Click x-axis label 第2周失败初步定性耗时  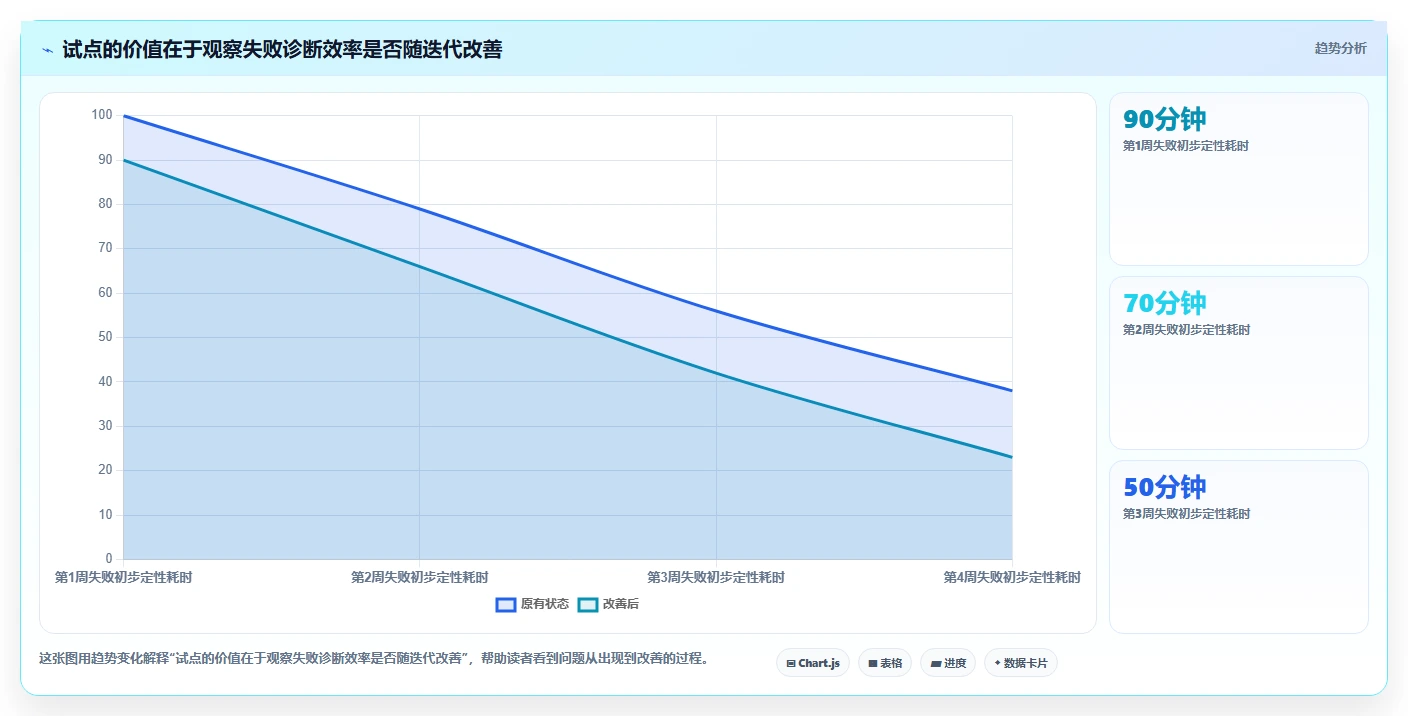[420, 577]
